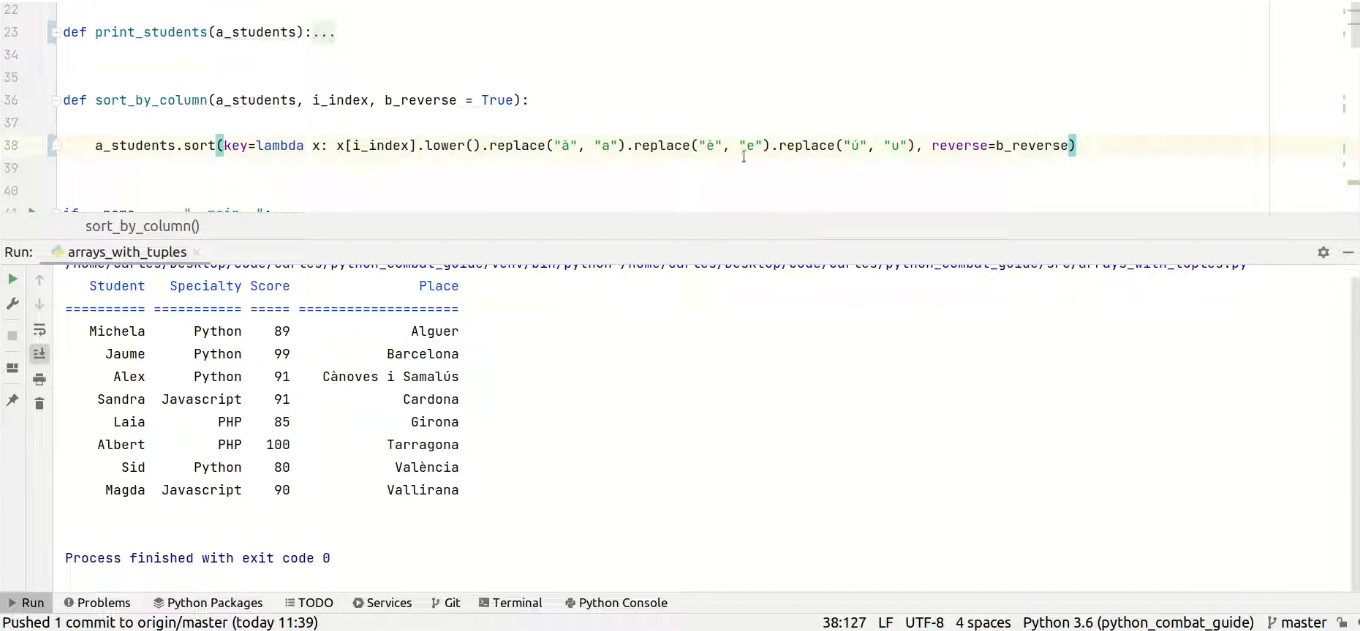
Task: Hide the Run panel with minimize dash
Action: [x=1347, y=253]
